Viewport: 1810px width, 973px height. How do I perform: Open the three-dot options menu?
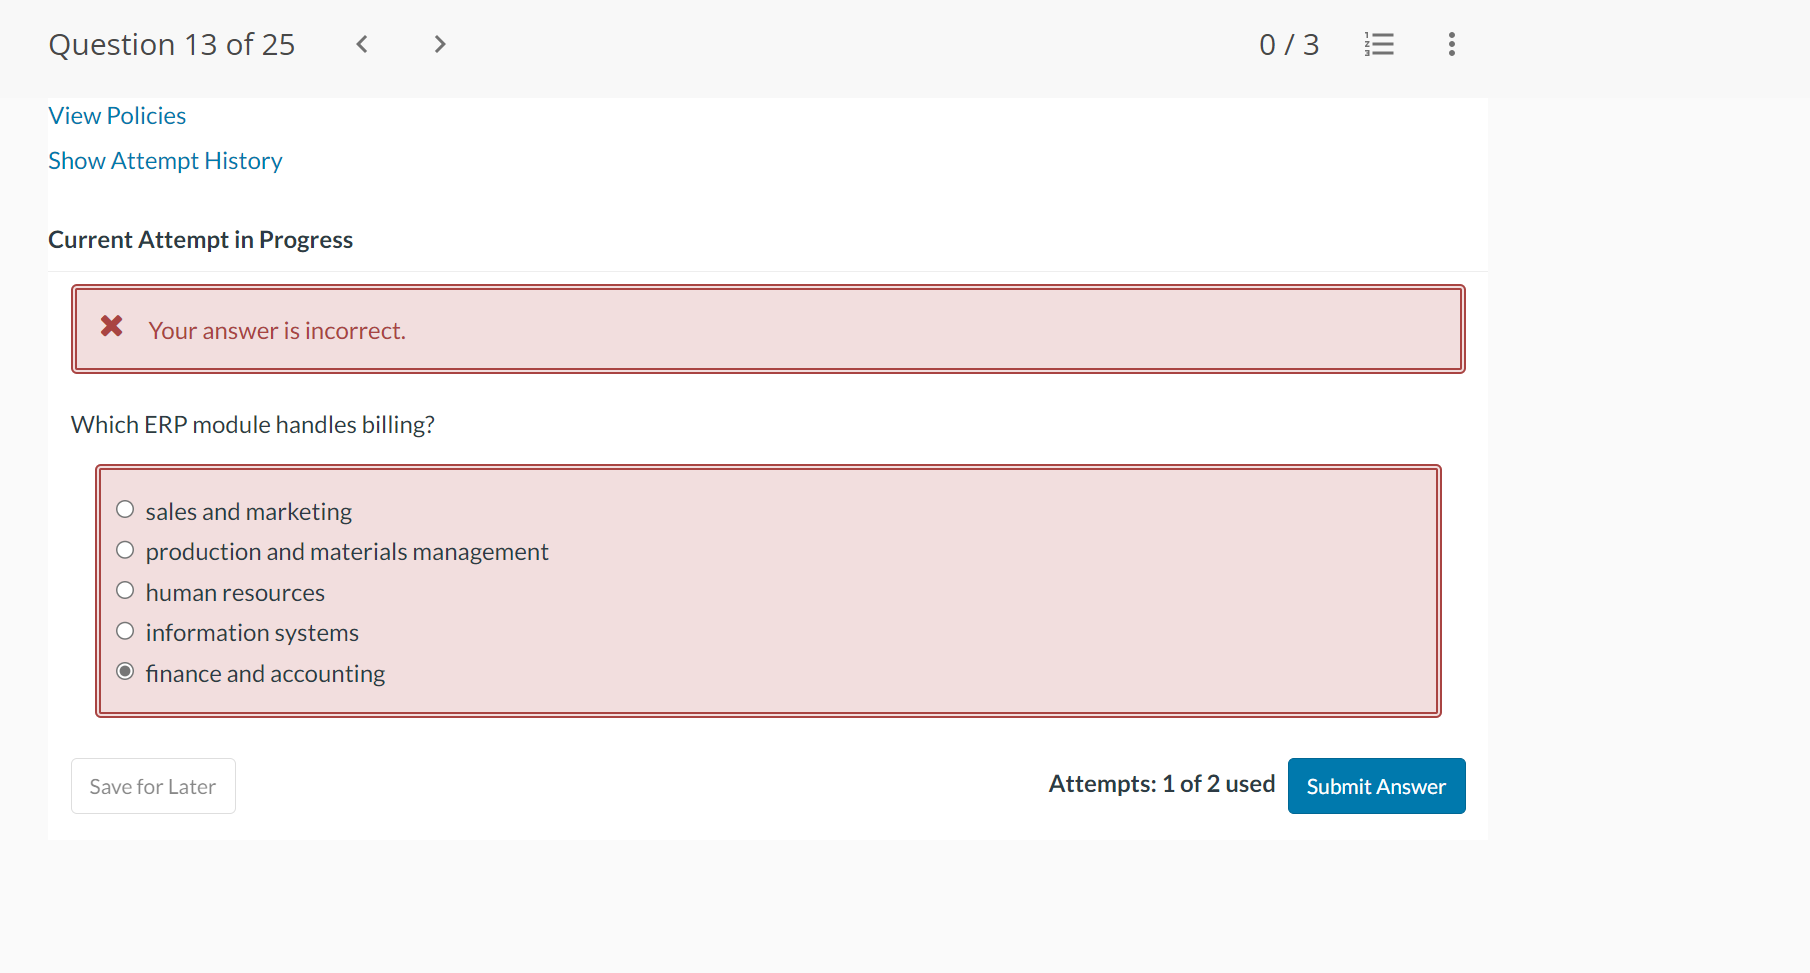pyautogui.click(x=1452, y=44)
